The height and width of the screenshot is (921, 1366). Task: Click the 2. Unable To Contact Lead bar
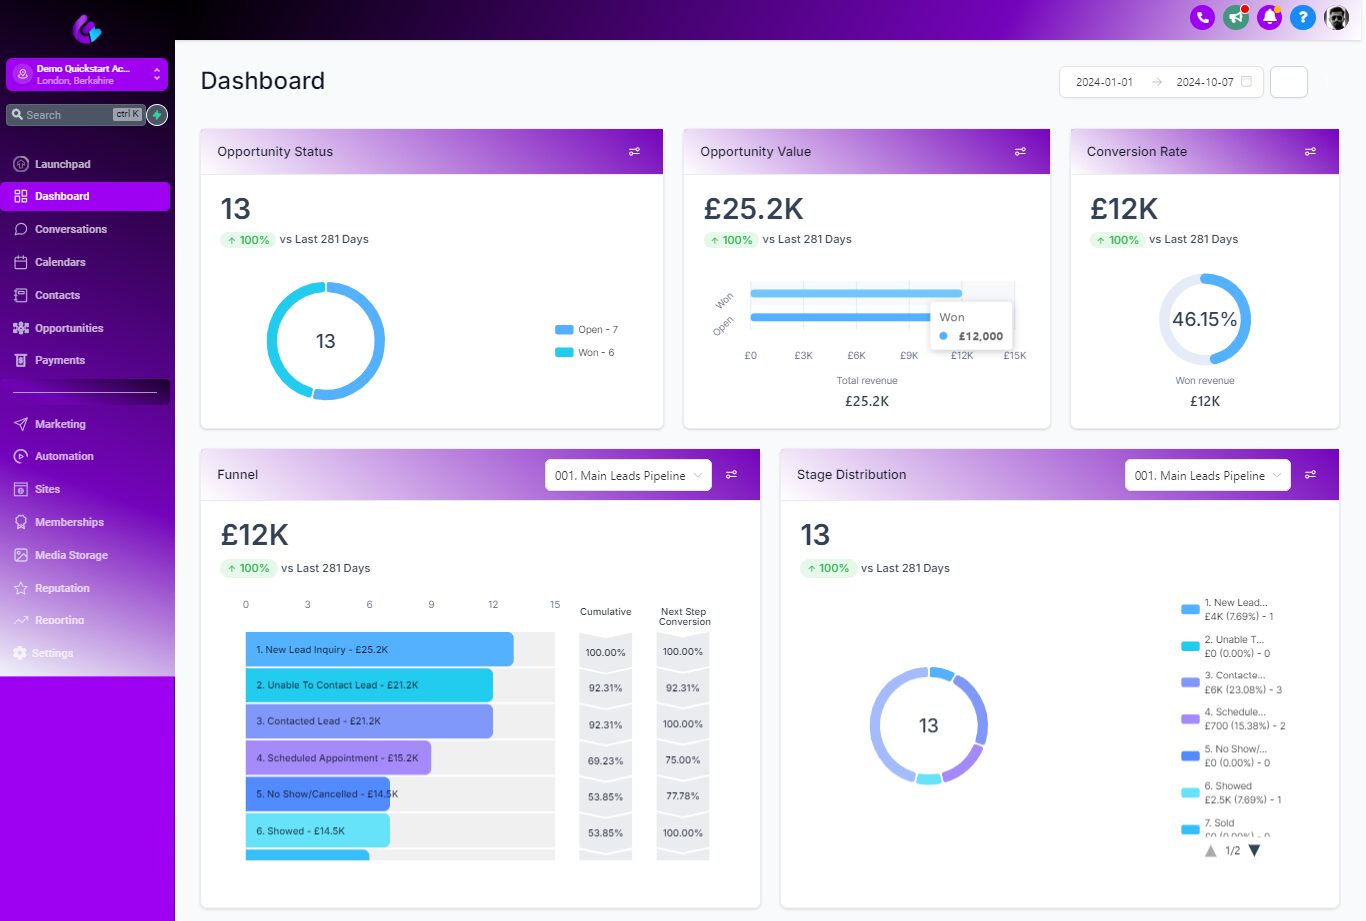click(369, 685)
